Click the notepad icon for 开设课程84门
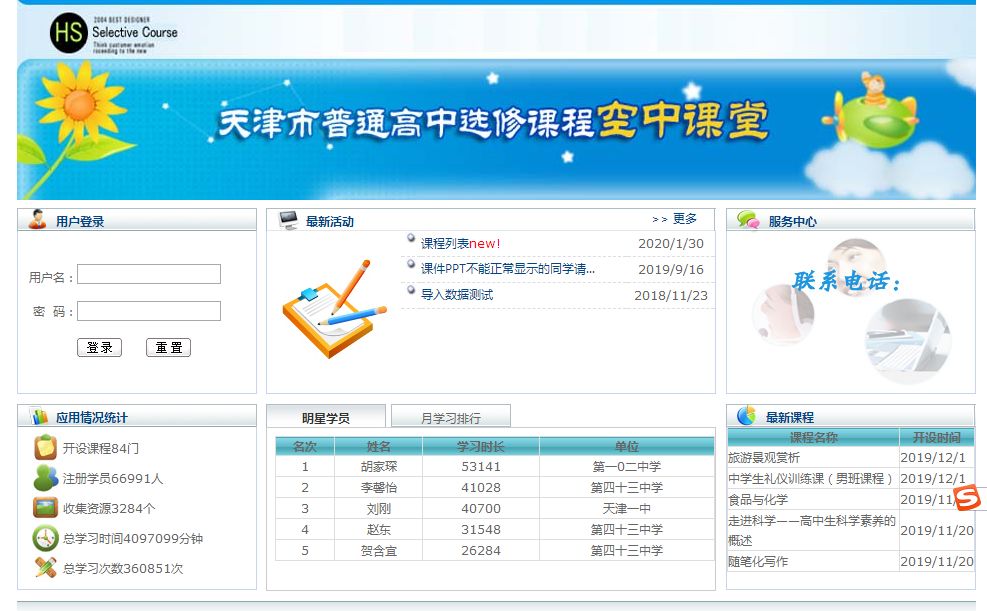The image size is (987, 611). coord(45,447)
